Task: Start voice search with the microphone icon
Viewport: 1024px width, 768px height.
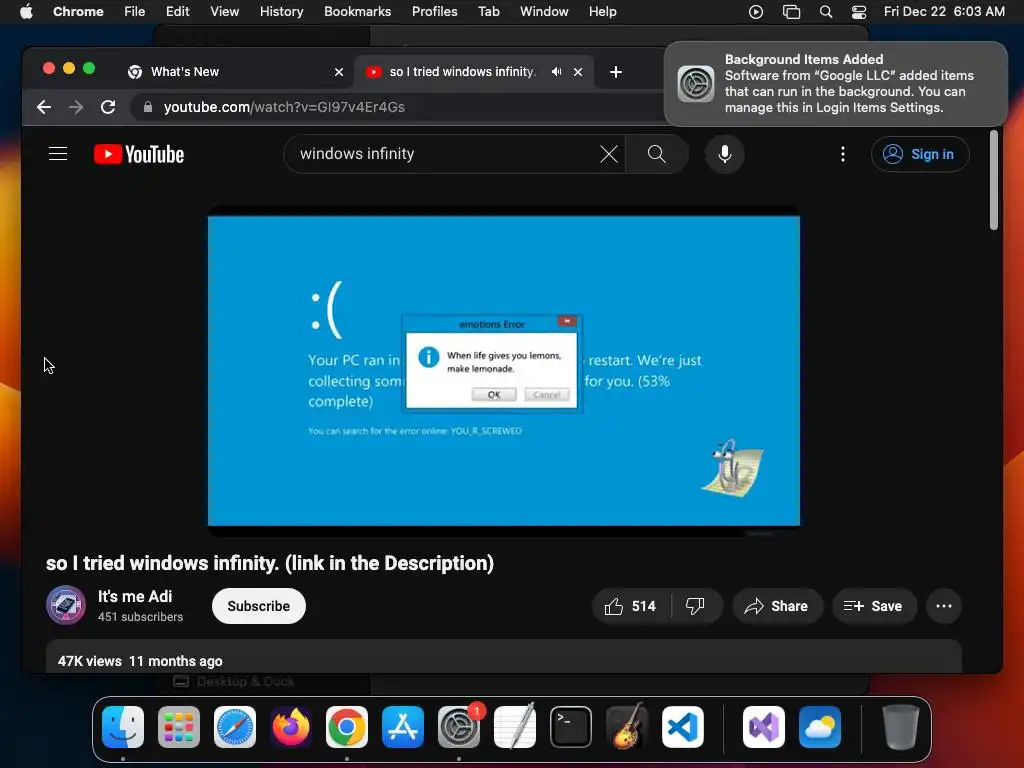Action: [x=724, y=154]
